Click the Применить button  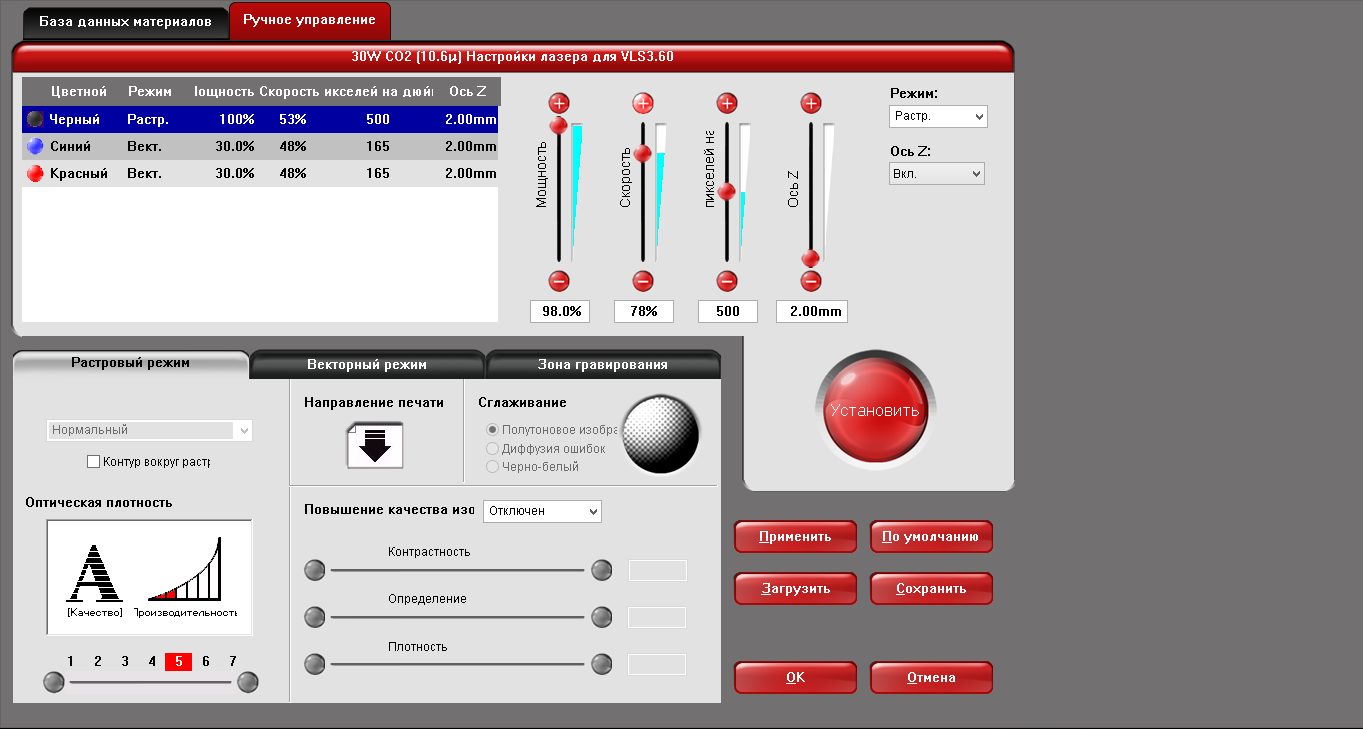coord(795,537)
